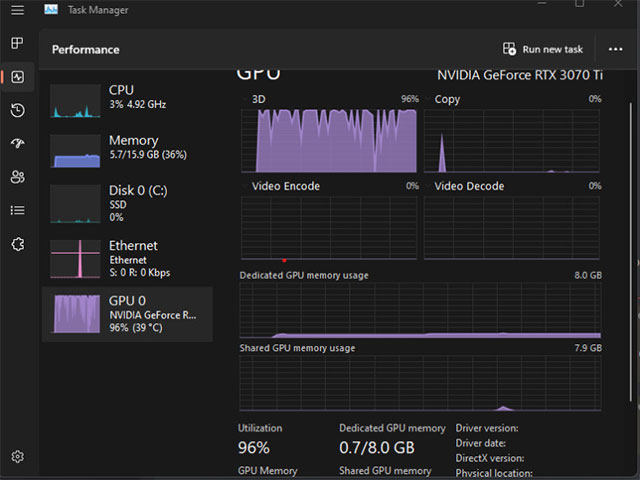The height and width of the screenshot is (480, 640).
Task: Open the hamburger navigation menu
Action: (17, 10)
